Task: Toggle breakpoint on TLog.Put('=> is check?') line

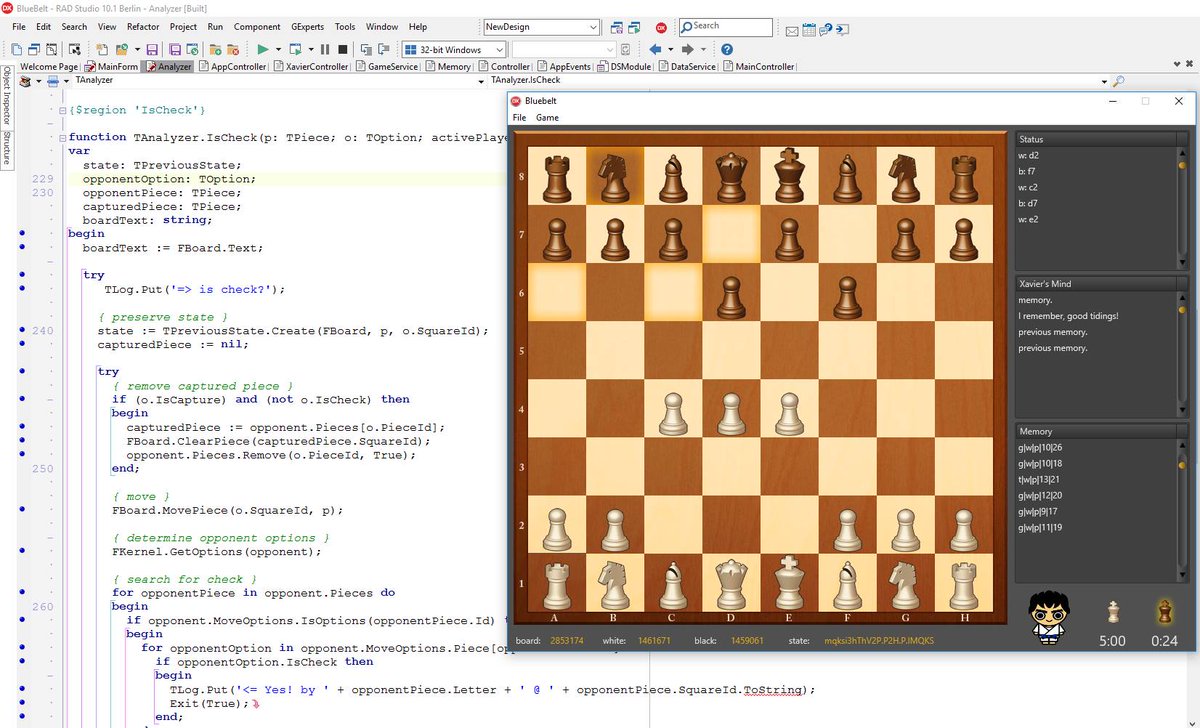Action: pyautogui.click(x=24, y=289)
